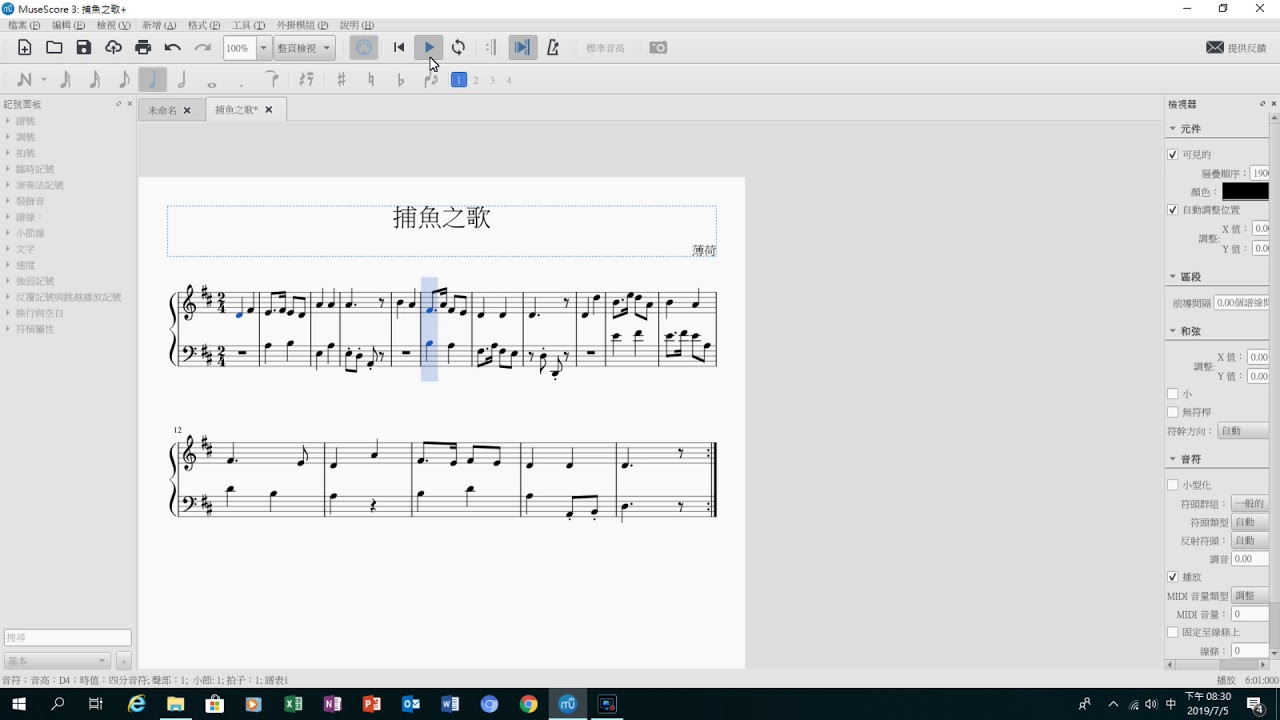Toggle the 播放 checkbox
Viewport: 1280px width, 720px height.
click(1173, 577)
